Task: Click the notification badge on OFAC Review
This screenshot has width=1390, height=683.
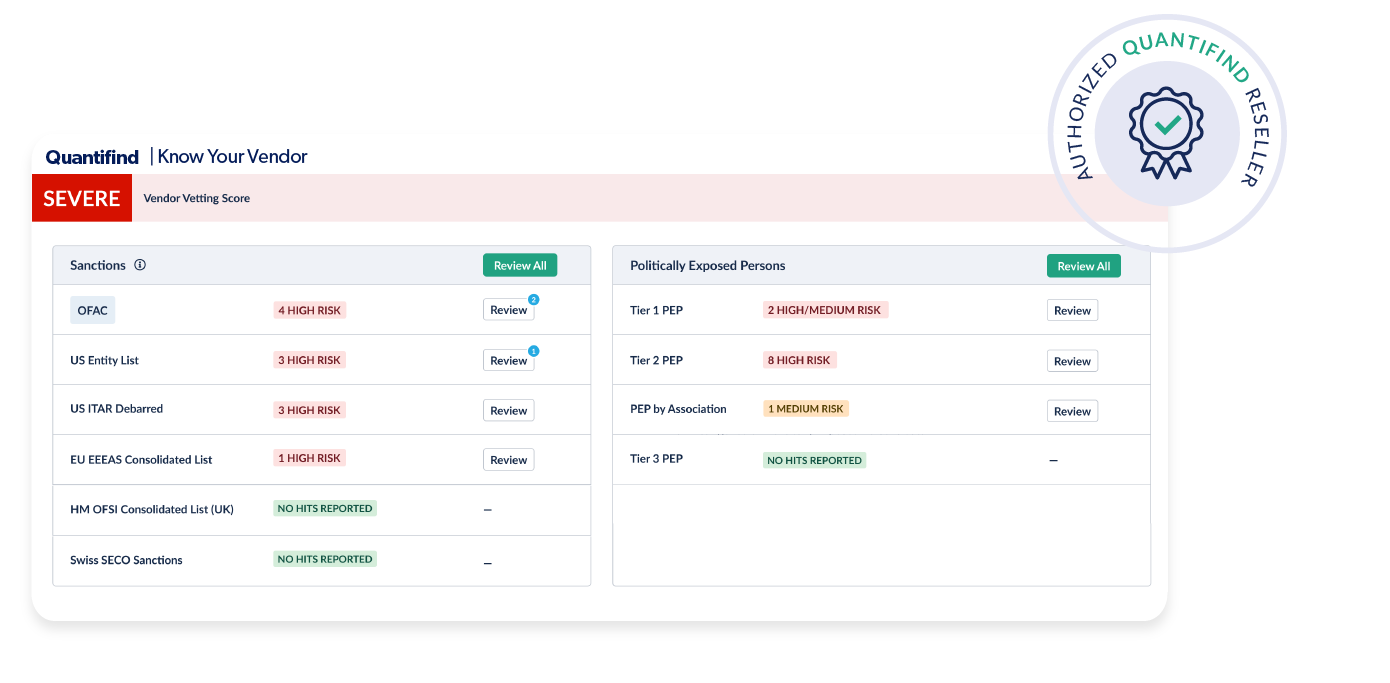Action: [533, 299]
